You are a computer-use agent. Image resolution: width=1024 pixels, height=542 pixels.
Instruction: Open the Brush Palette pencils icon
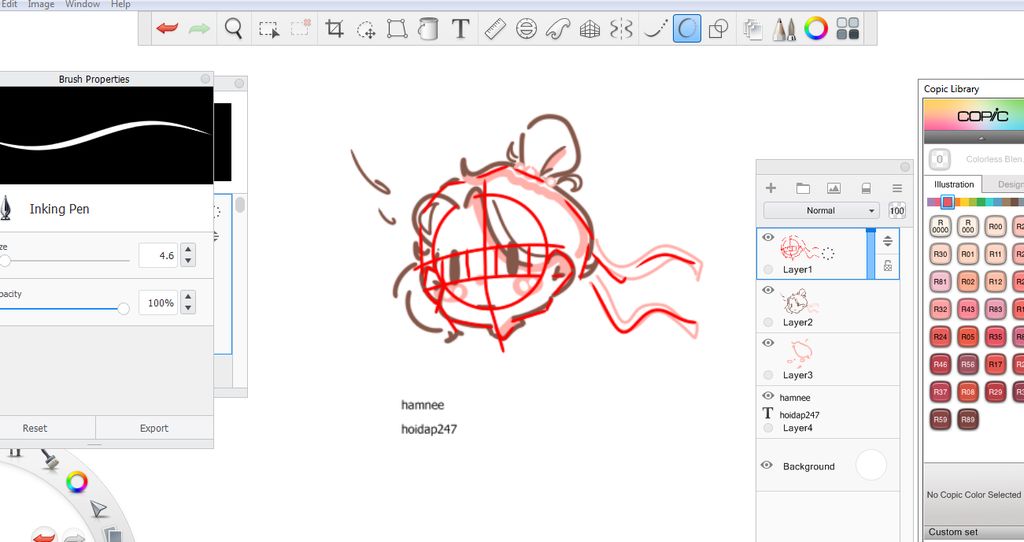point(784,29)
